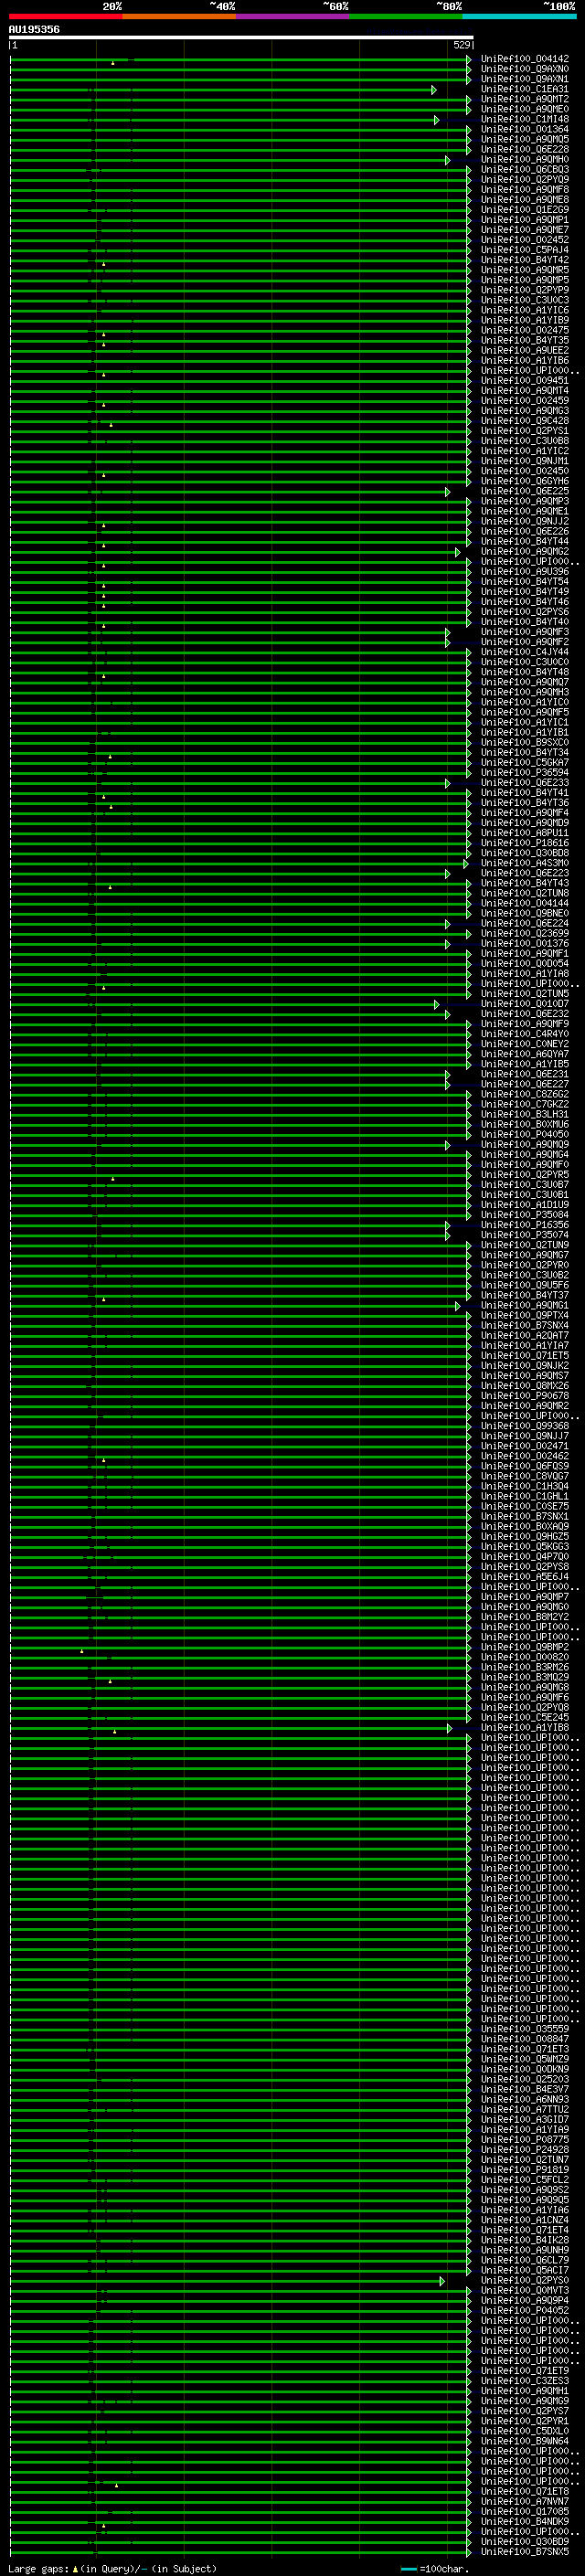Select label UniRef100_C5FCL2
The height and width of the screenshot is (2576, 585).
[525, 2179]
